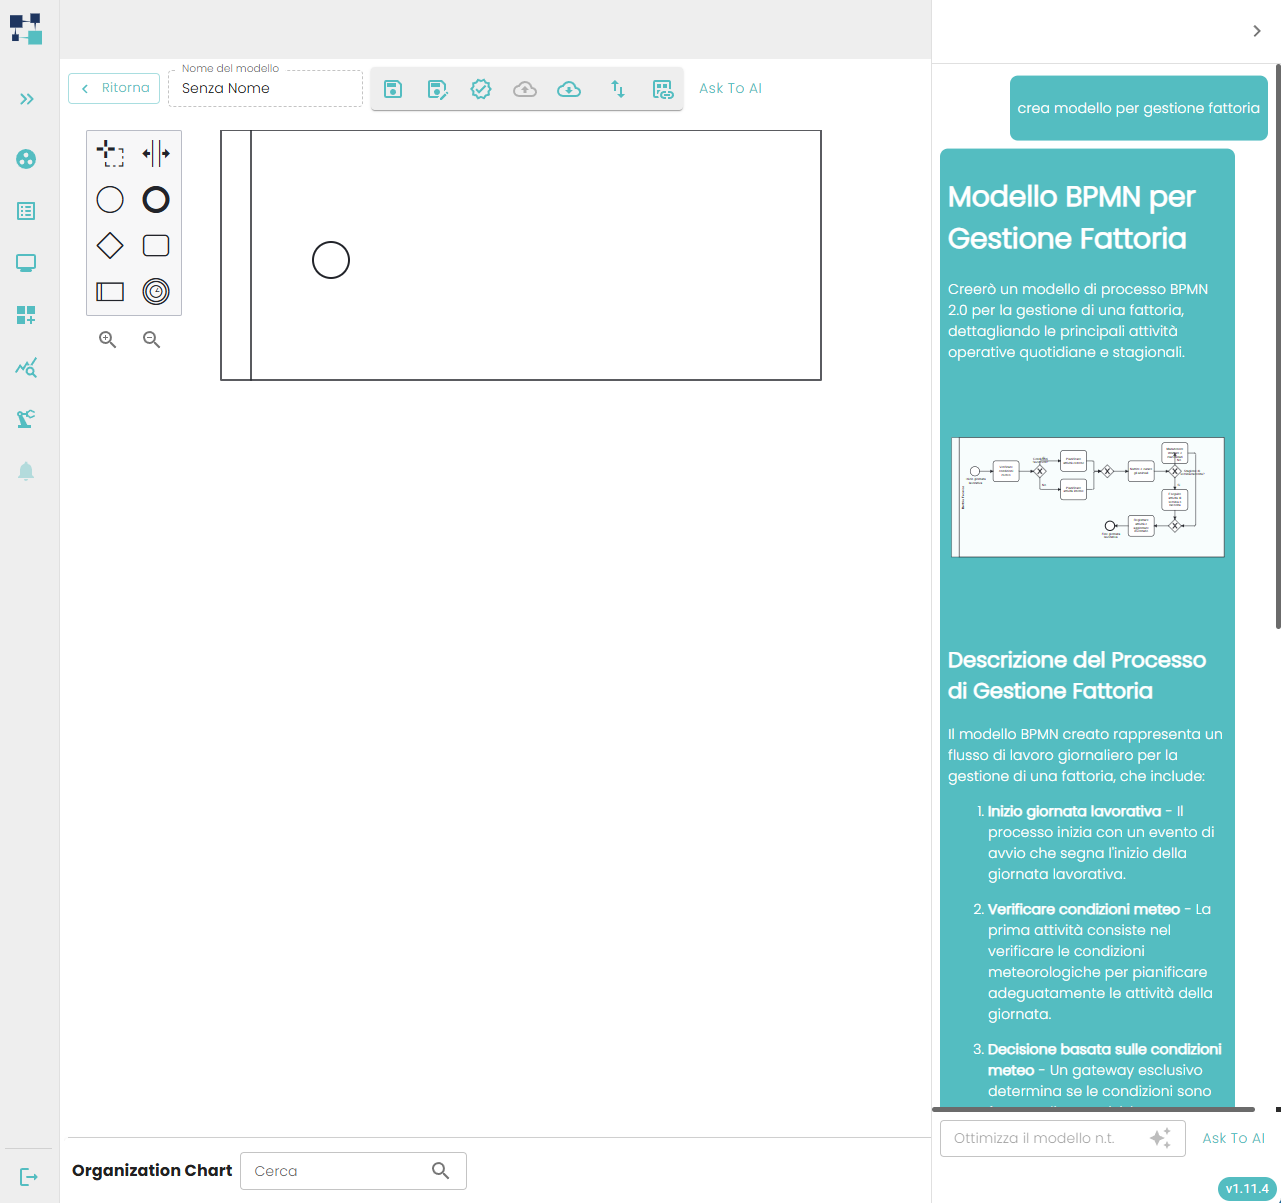Open the add-widgets sidebar icon
Viewport: 1281px width, 1203px height.
[x=26, y=315]
